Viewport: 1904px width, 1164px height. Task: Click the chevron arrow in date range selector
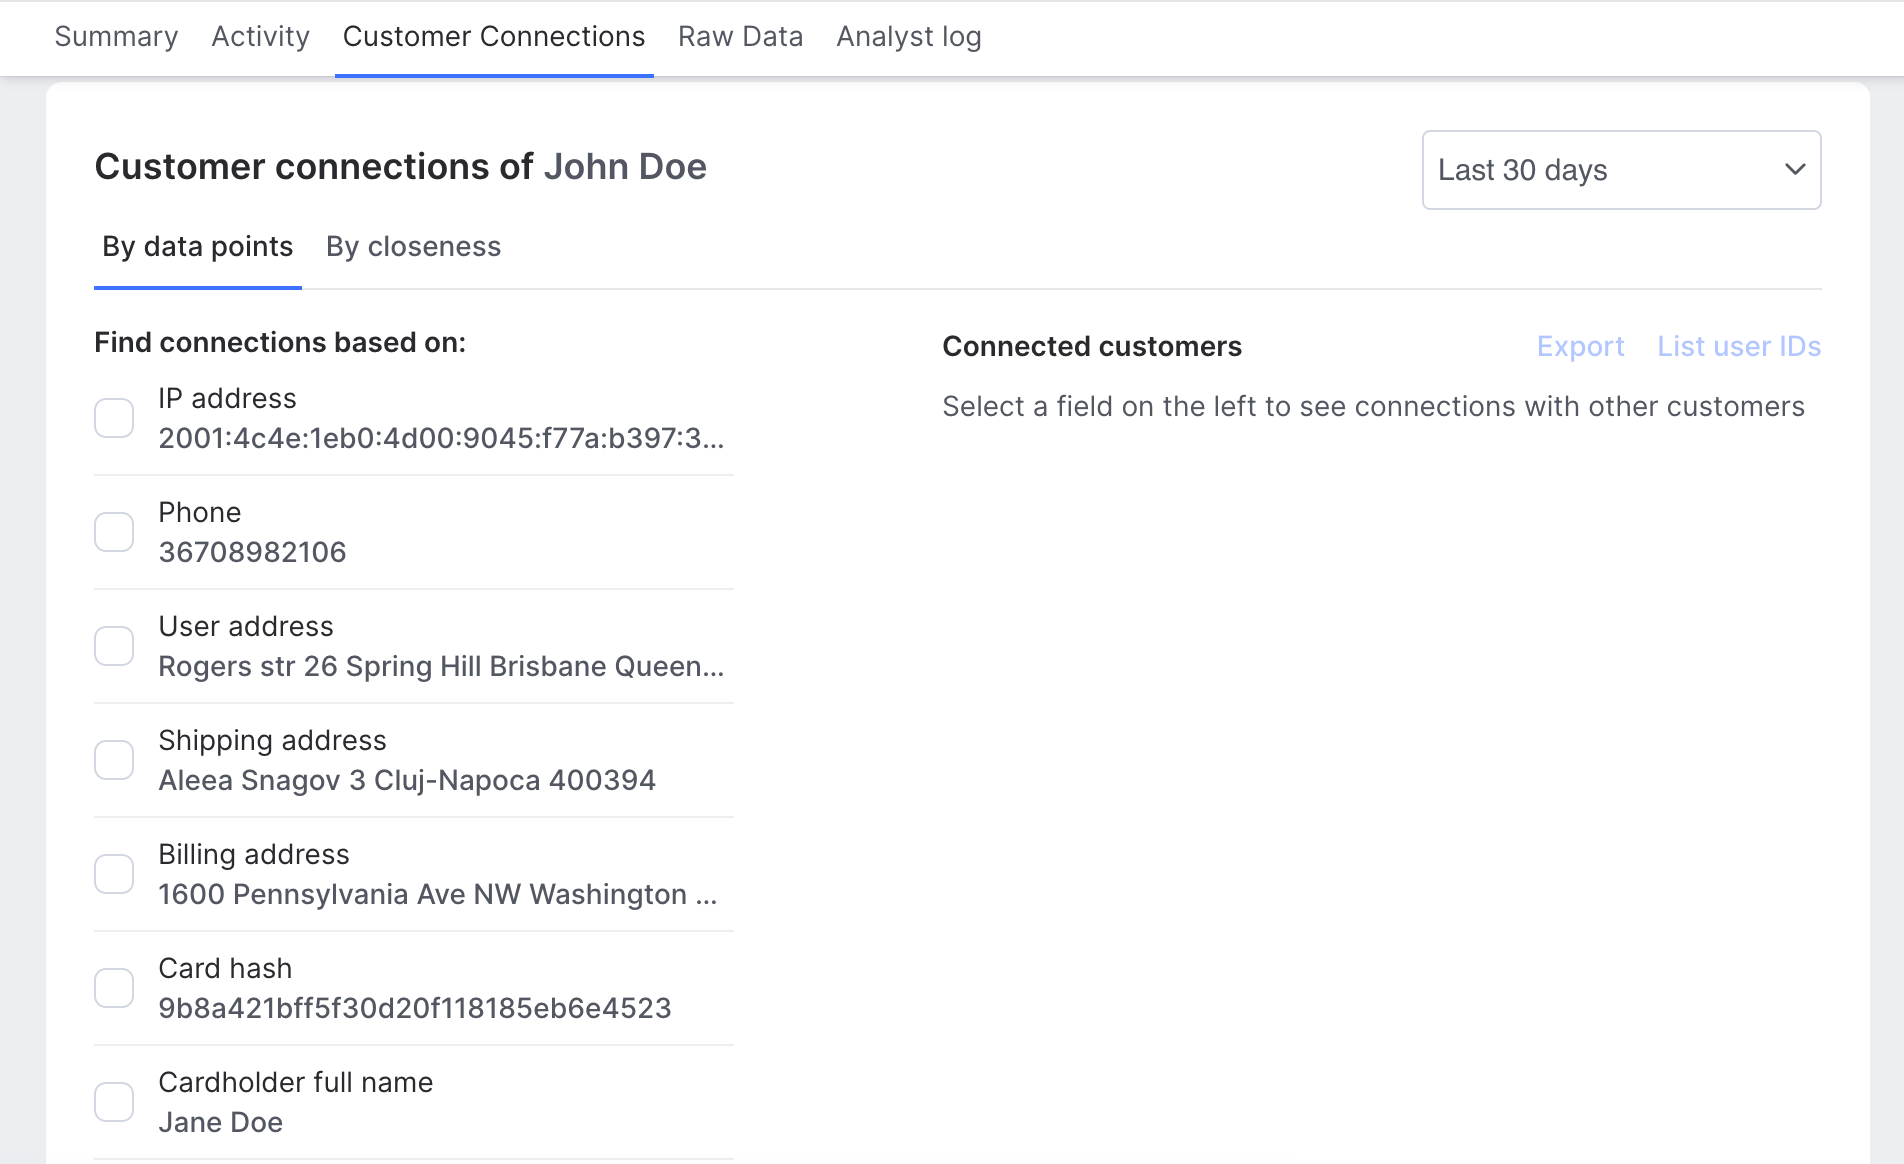1795,169
